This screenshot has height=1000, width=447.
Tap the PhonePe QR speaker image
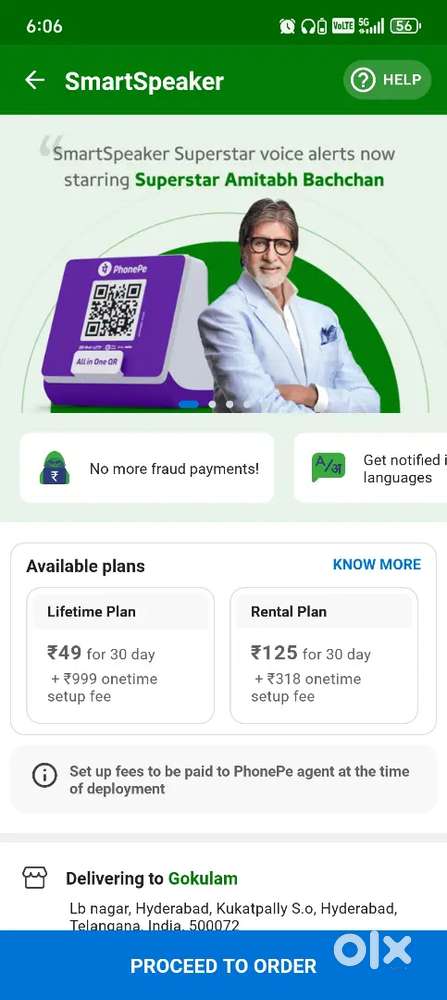(x=126, y=330)
